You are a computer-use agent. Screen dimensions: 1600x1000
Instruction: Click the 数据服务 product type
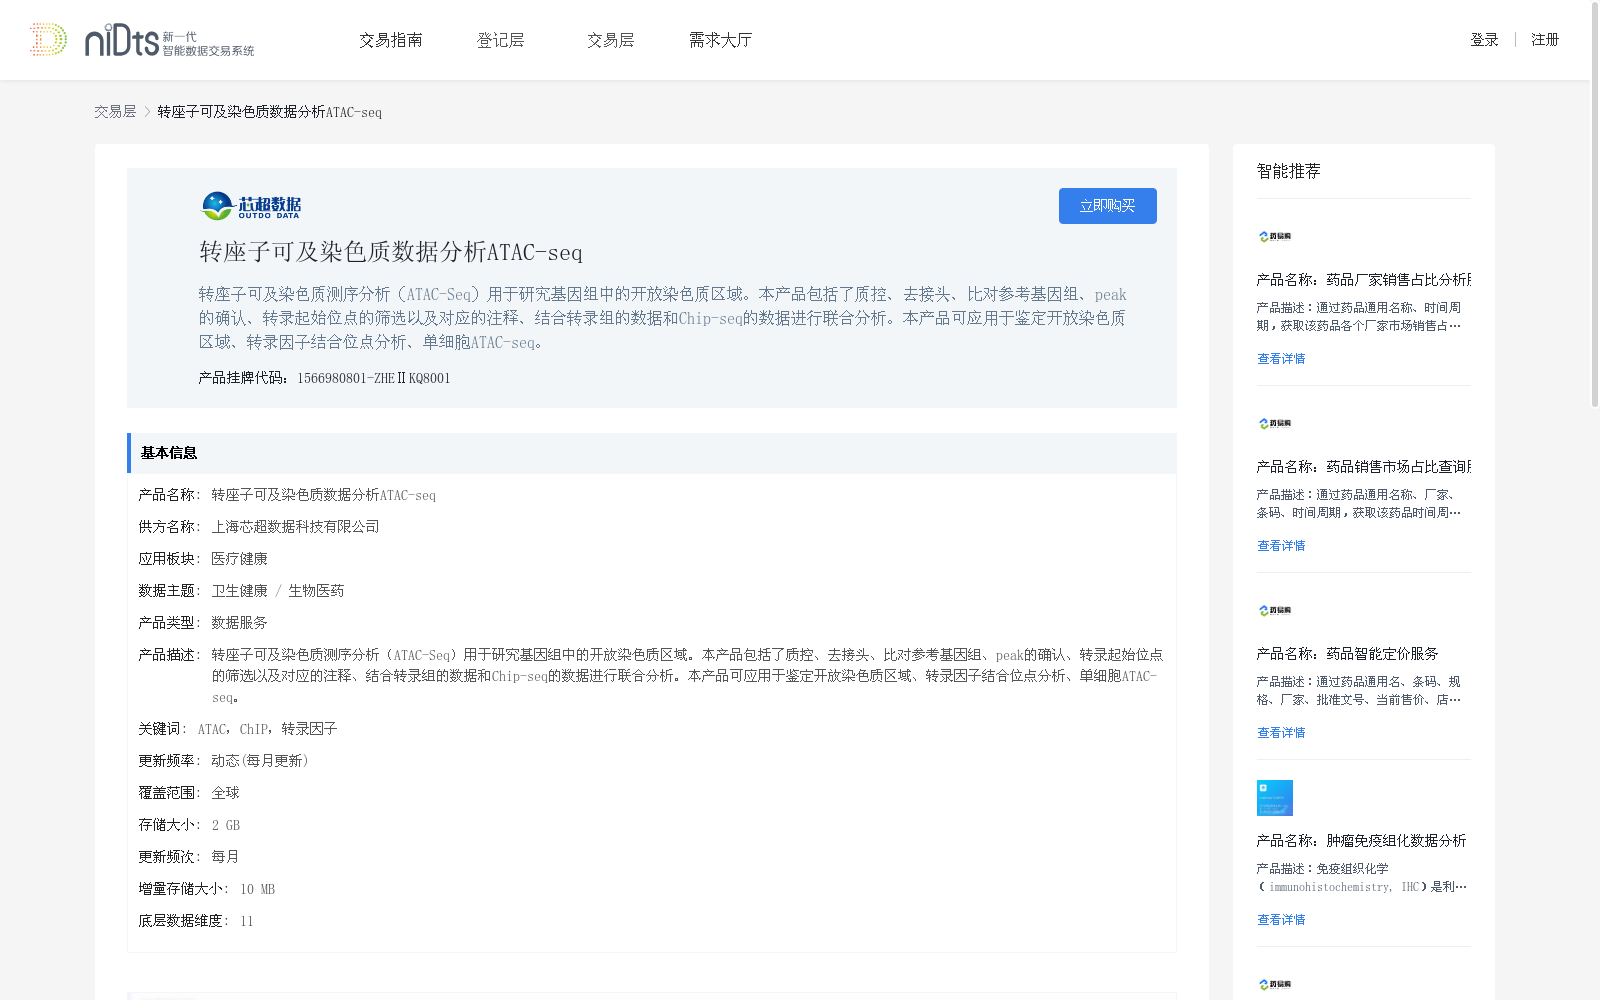(x=239, y=623)
